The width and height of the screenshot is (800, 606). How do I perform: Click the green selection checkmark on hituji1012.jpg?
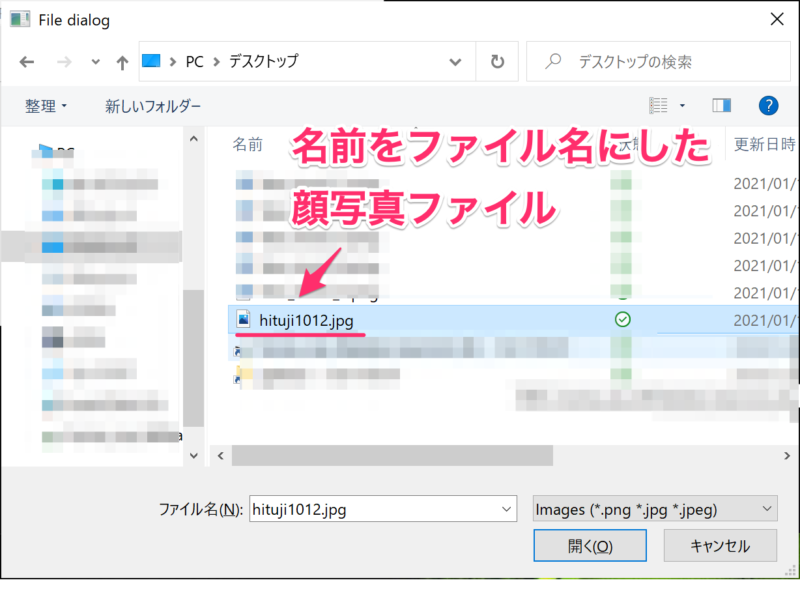[x=622, y=321]
